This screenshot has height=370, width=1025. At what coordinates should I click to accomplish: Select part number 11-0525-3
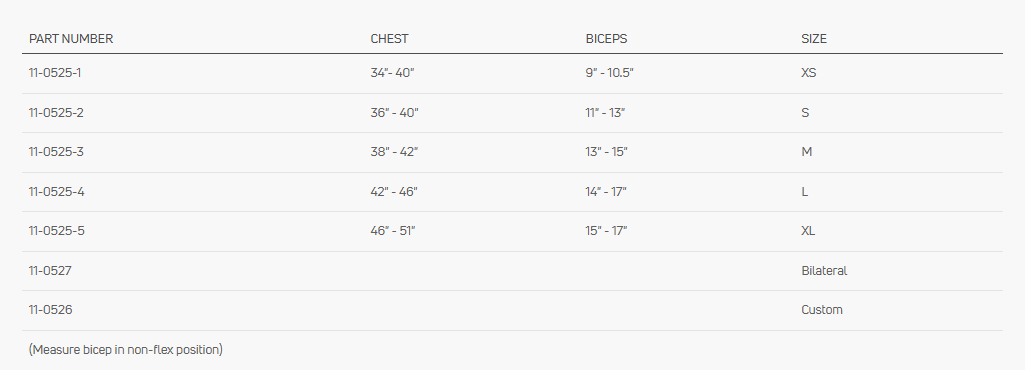tap(56, 152)
